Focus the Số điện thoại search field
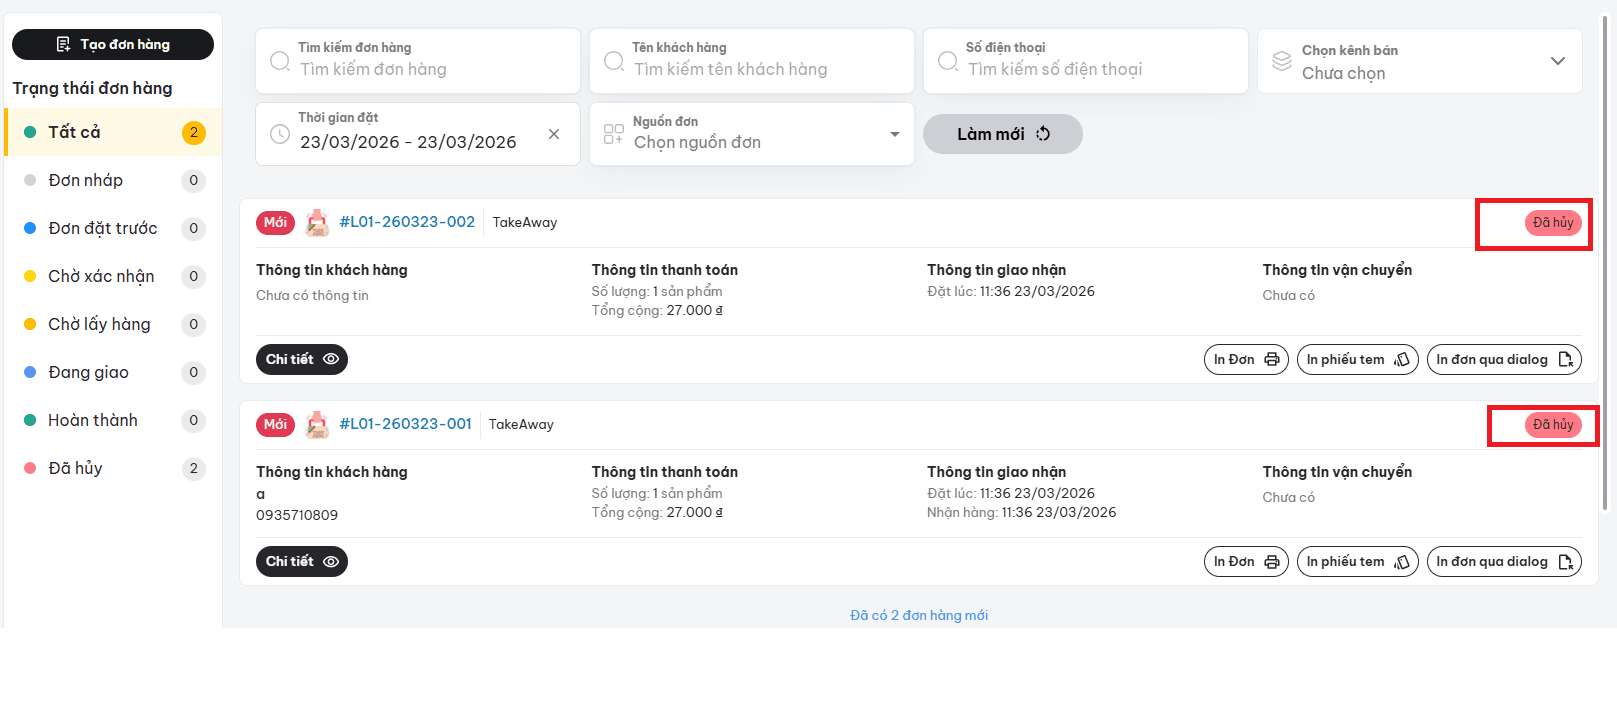This screenshot has width=1617, height=710. pos(1086,61)
